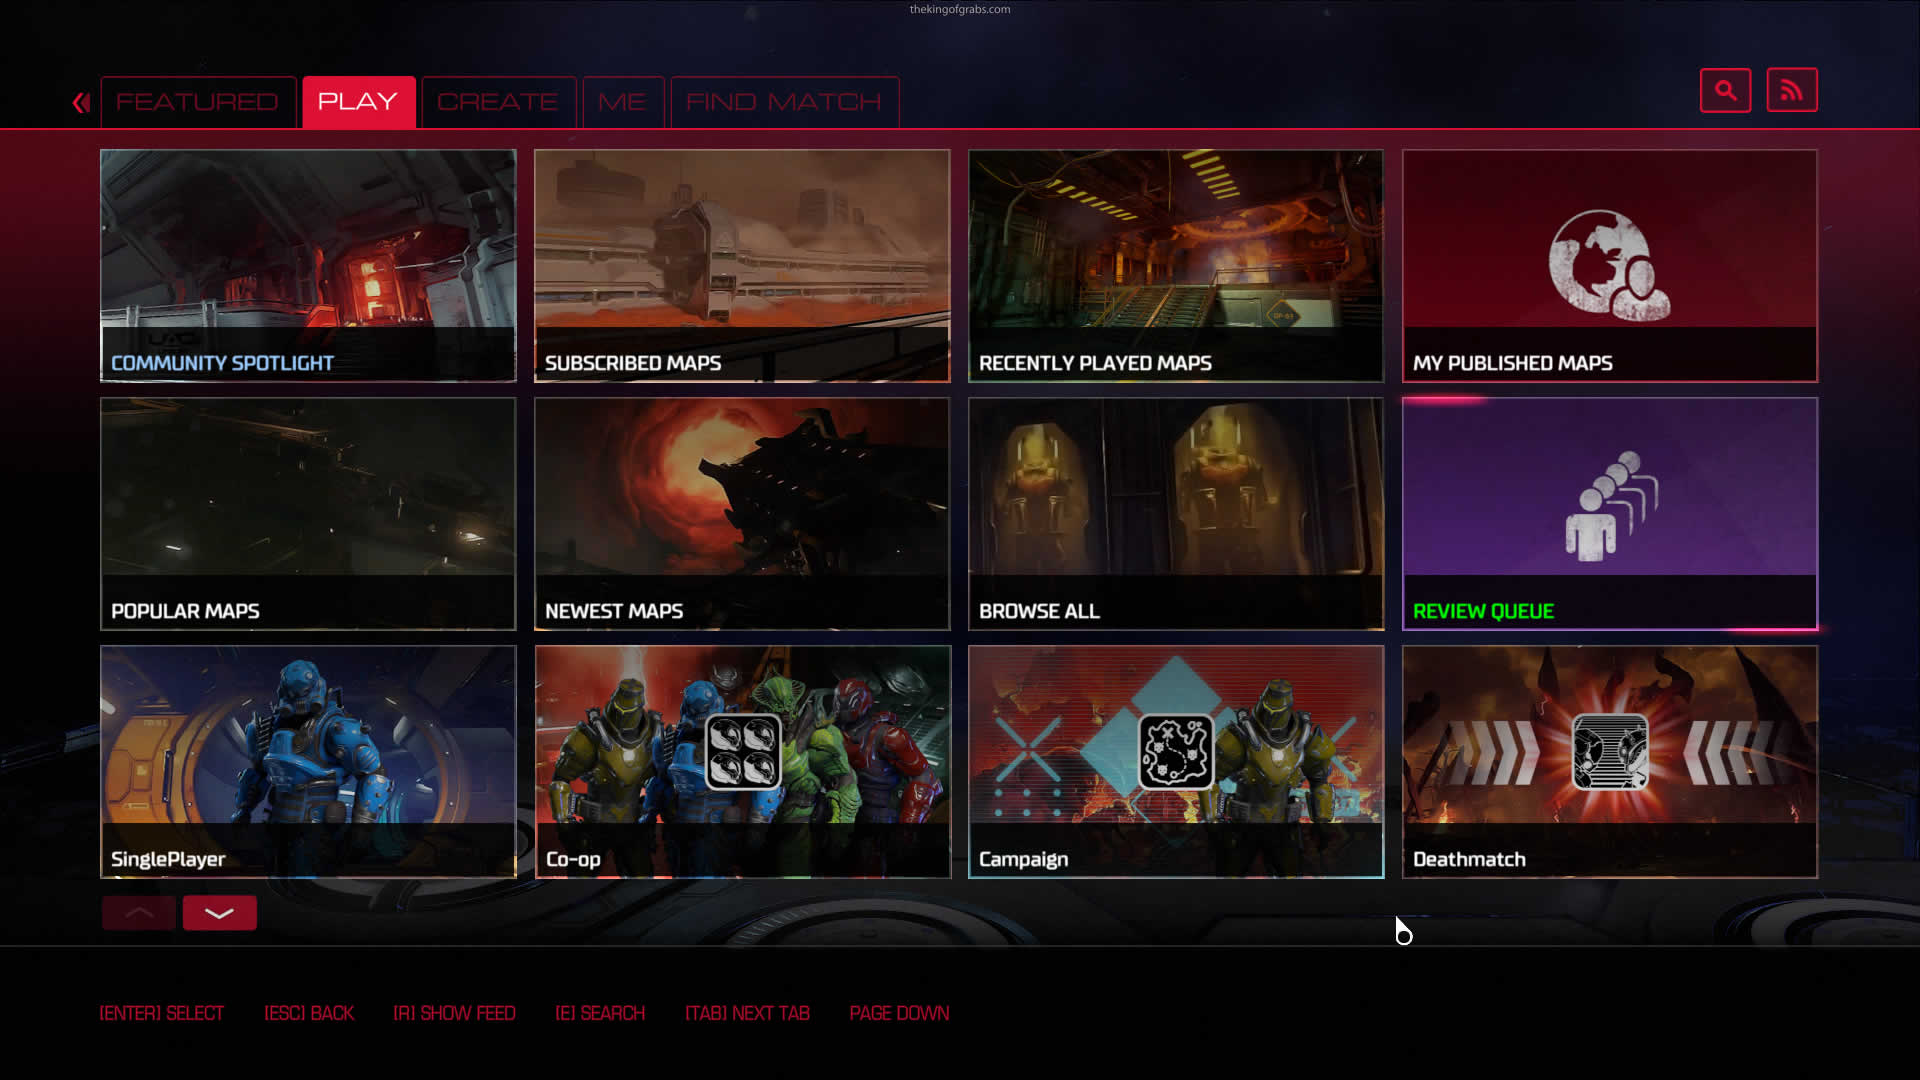
Task: Open the RSS feed icon
Action: coord(1791,91)
